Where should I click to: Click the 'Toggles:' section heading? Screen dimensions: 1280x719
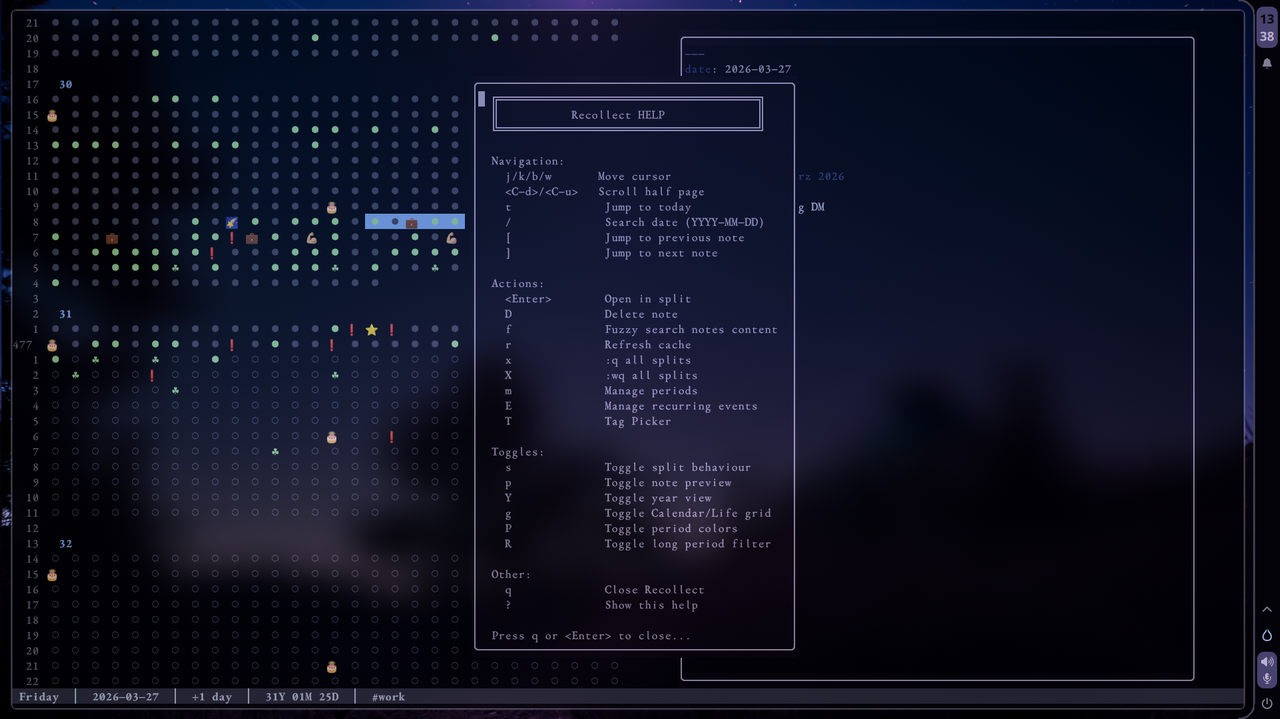[x=518, y=452]
